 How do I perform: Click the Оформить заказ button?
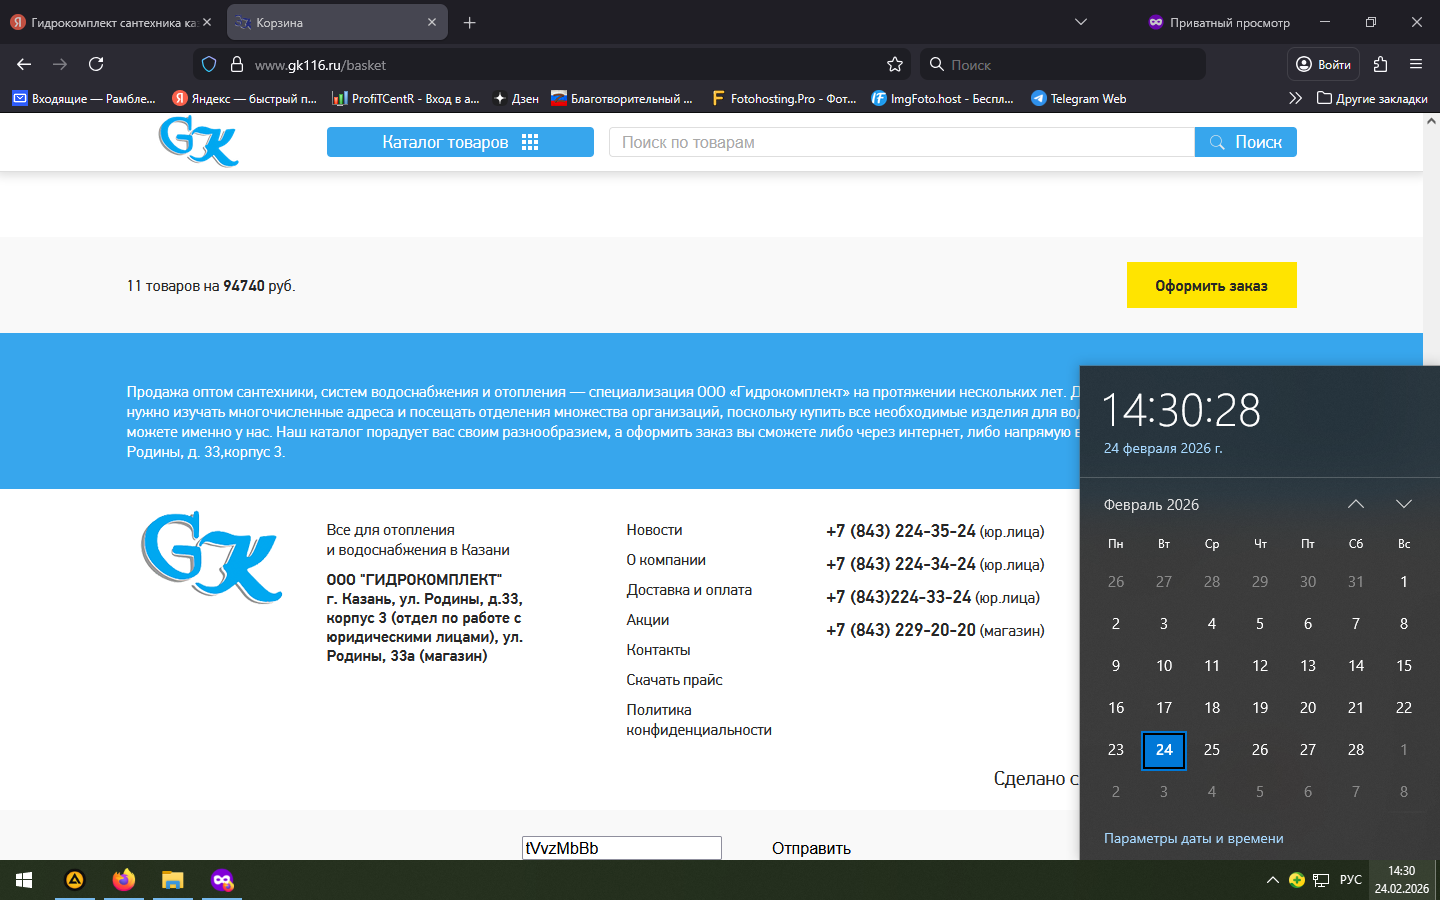[x=1211, y=285]
